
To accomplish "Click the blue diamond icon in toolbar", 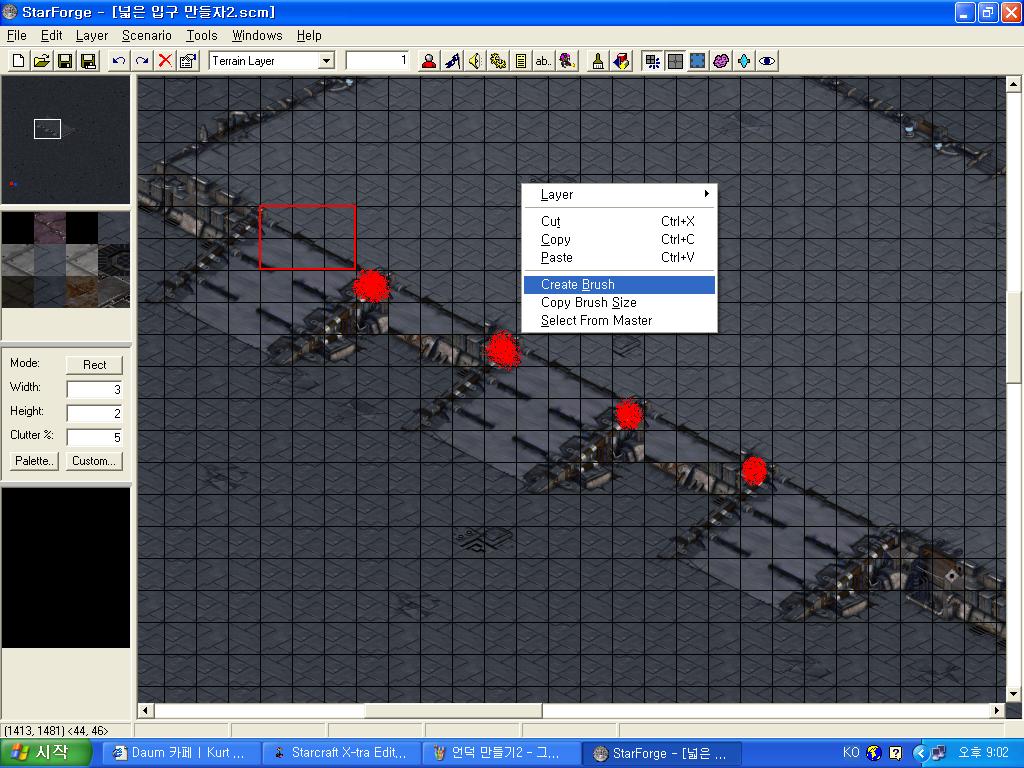I will pyautogui.click(x=744, y=61).
